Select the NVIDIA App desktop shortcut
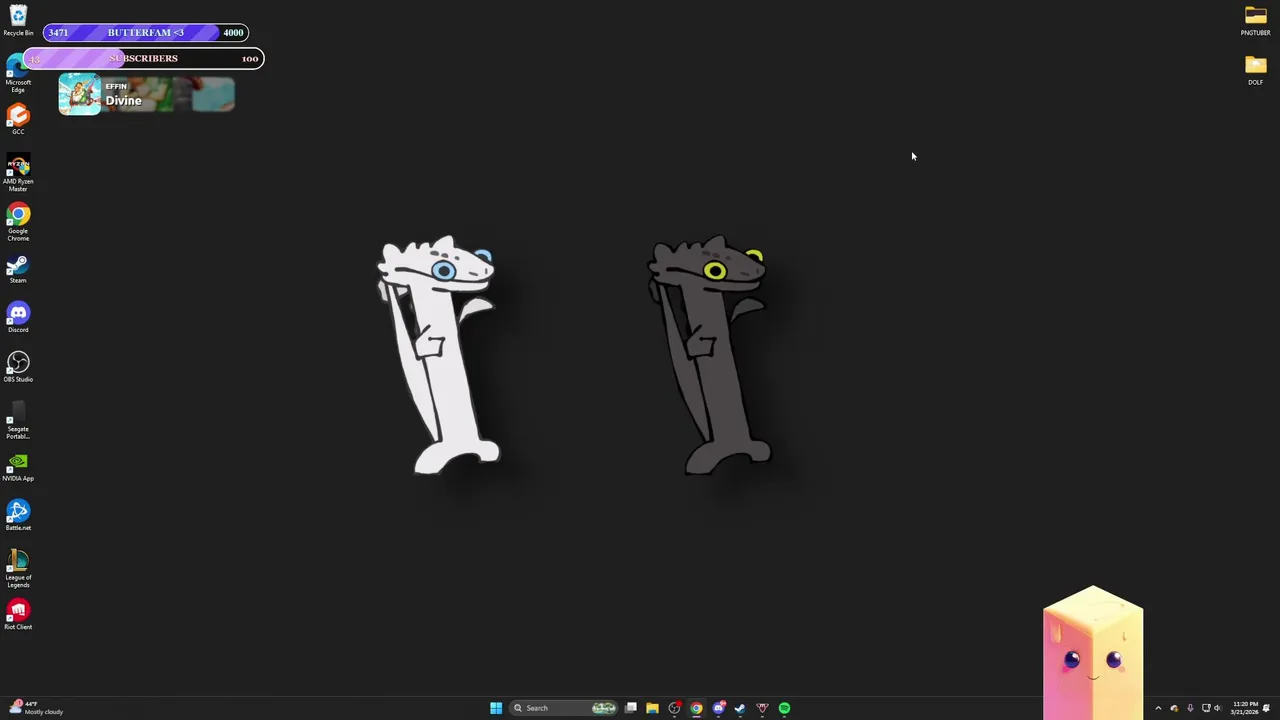The image size is (1280, 720). coord(18,467)
